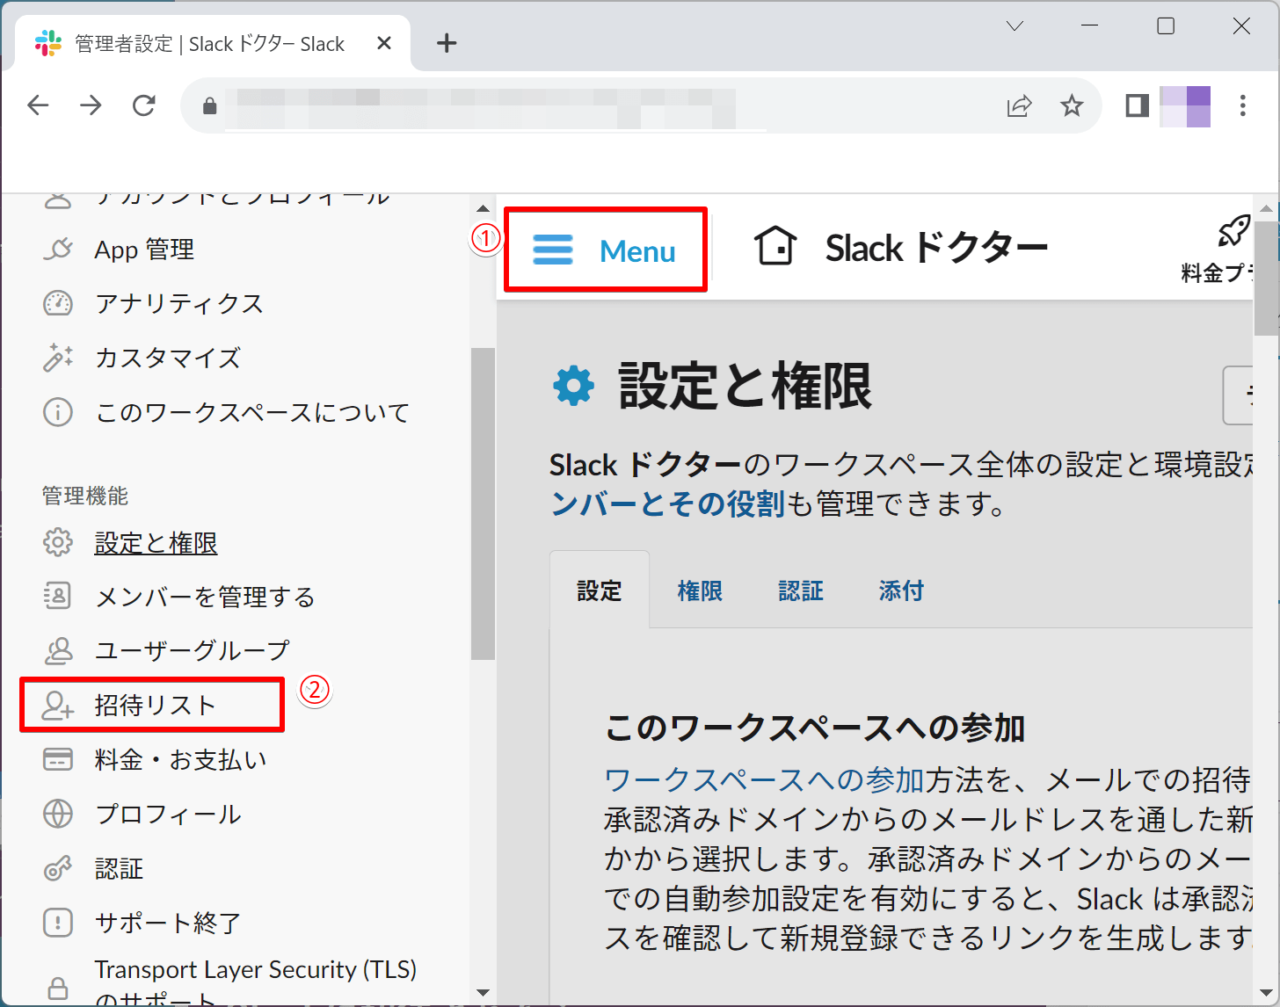This screenshot has height=1007, width=1280.
Task: Open サポート終了 in the sidebar
Action: click(168, 923)
